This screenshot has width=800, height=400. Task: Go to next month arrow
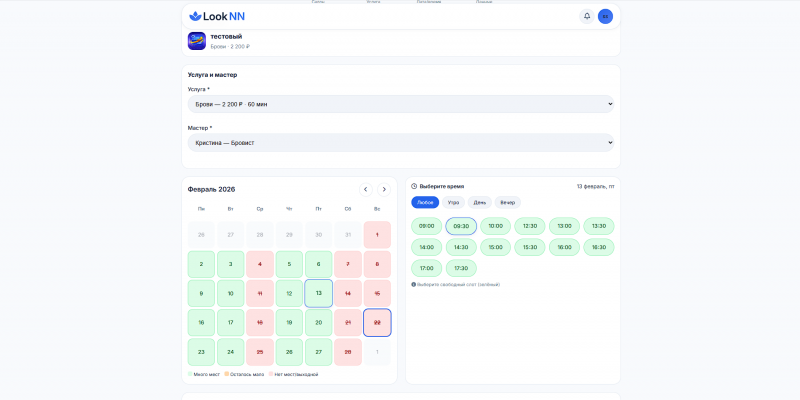click(x=384, y=189)
